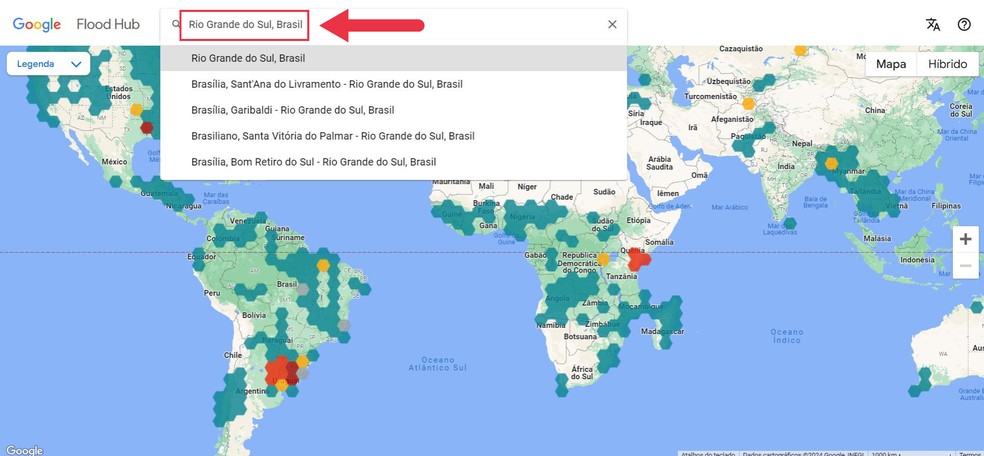Open the language translate icon
The width and height of the screenshot is (984, 456).
pos(933,24)
